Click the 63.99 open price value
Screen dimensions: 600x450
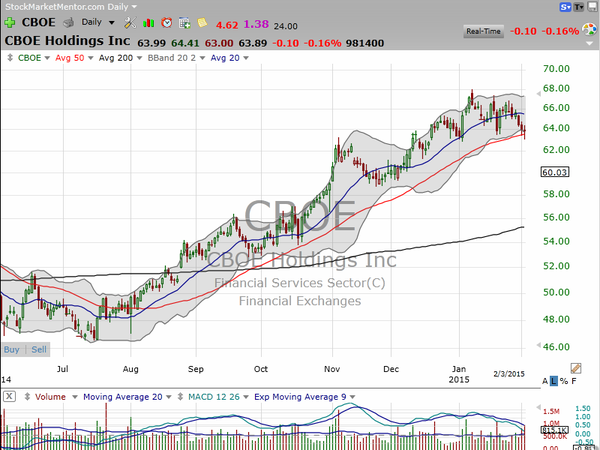[152, 43]
